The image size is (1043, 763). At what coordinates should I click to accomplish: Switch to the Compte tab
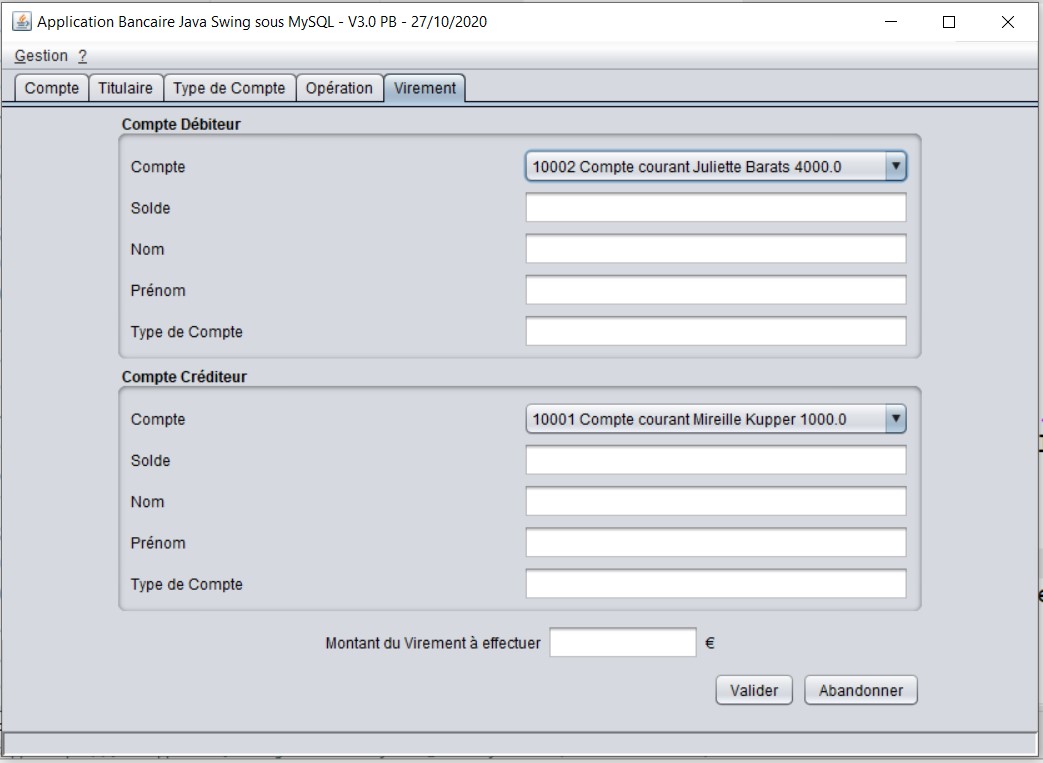52,88
